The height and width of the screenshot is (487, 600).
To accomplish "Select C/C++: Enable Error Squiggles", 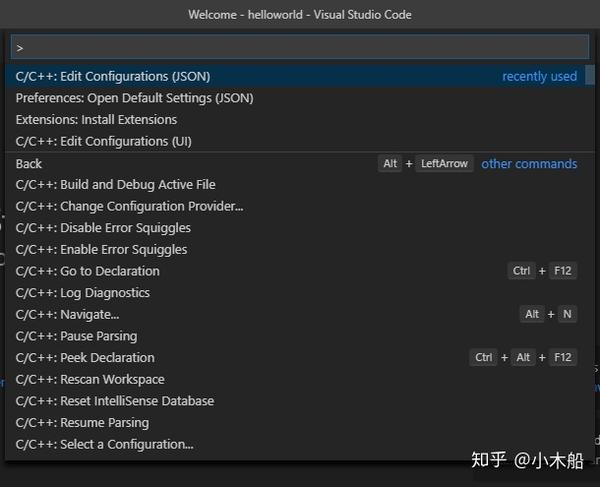I will click(x=295, y=249).
